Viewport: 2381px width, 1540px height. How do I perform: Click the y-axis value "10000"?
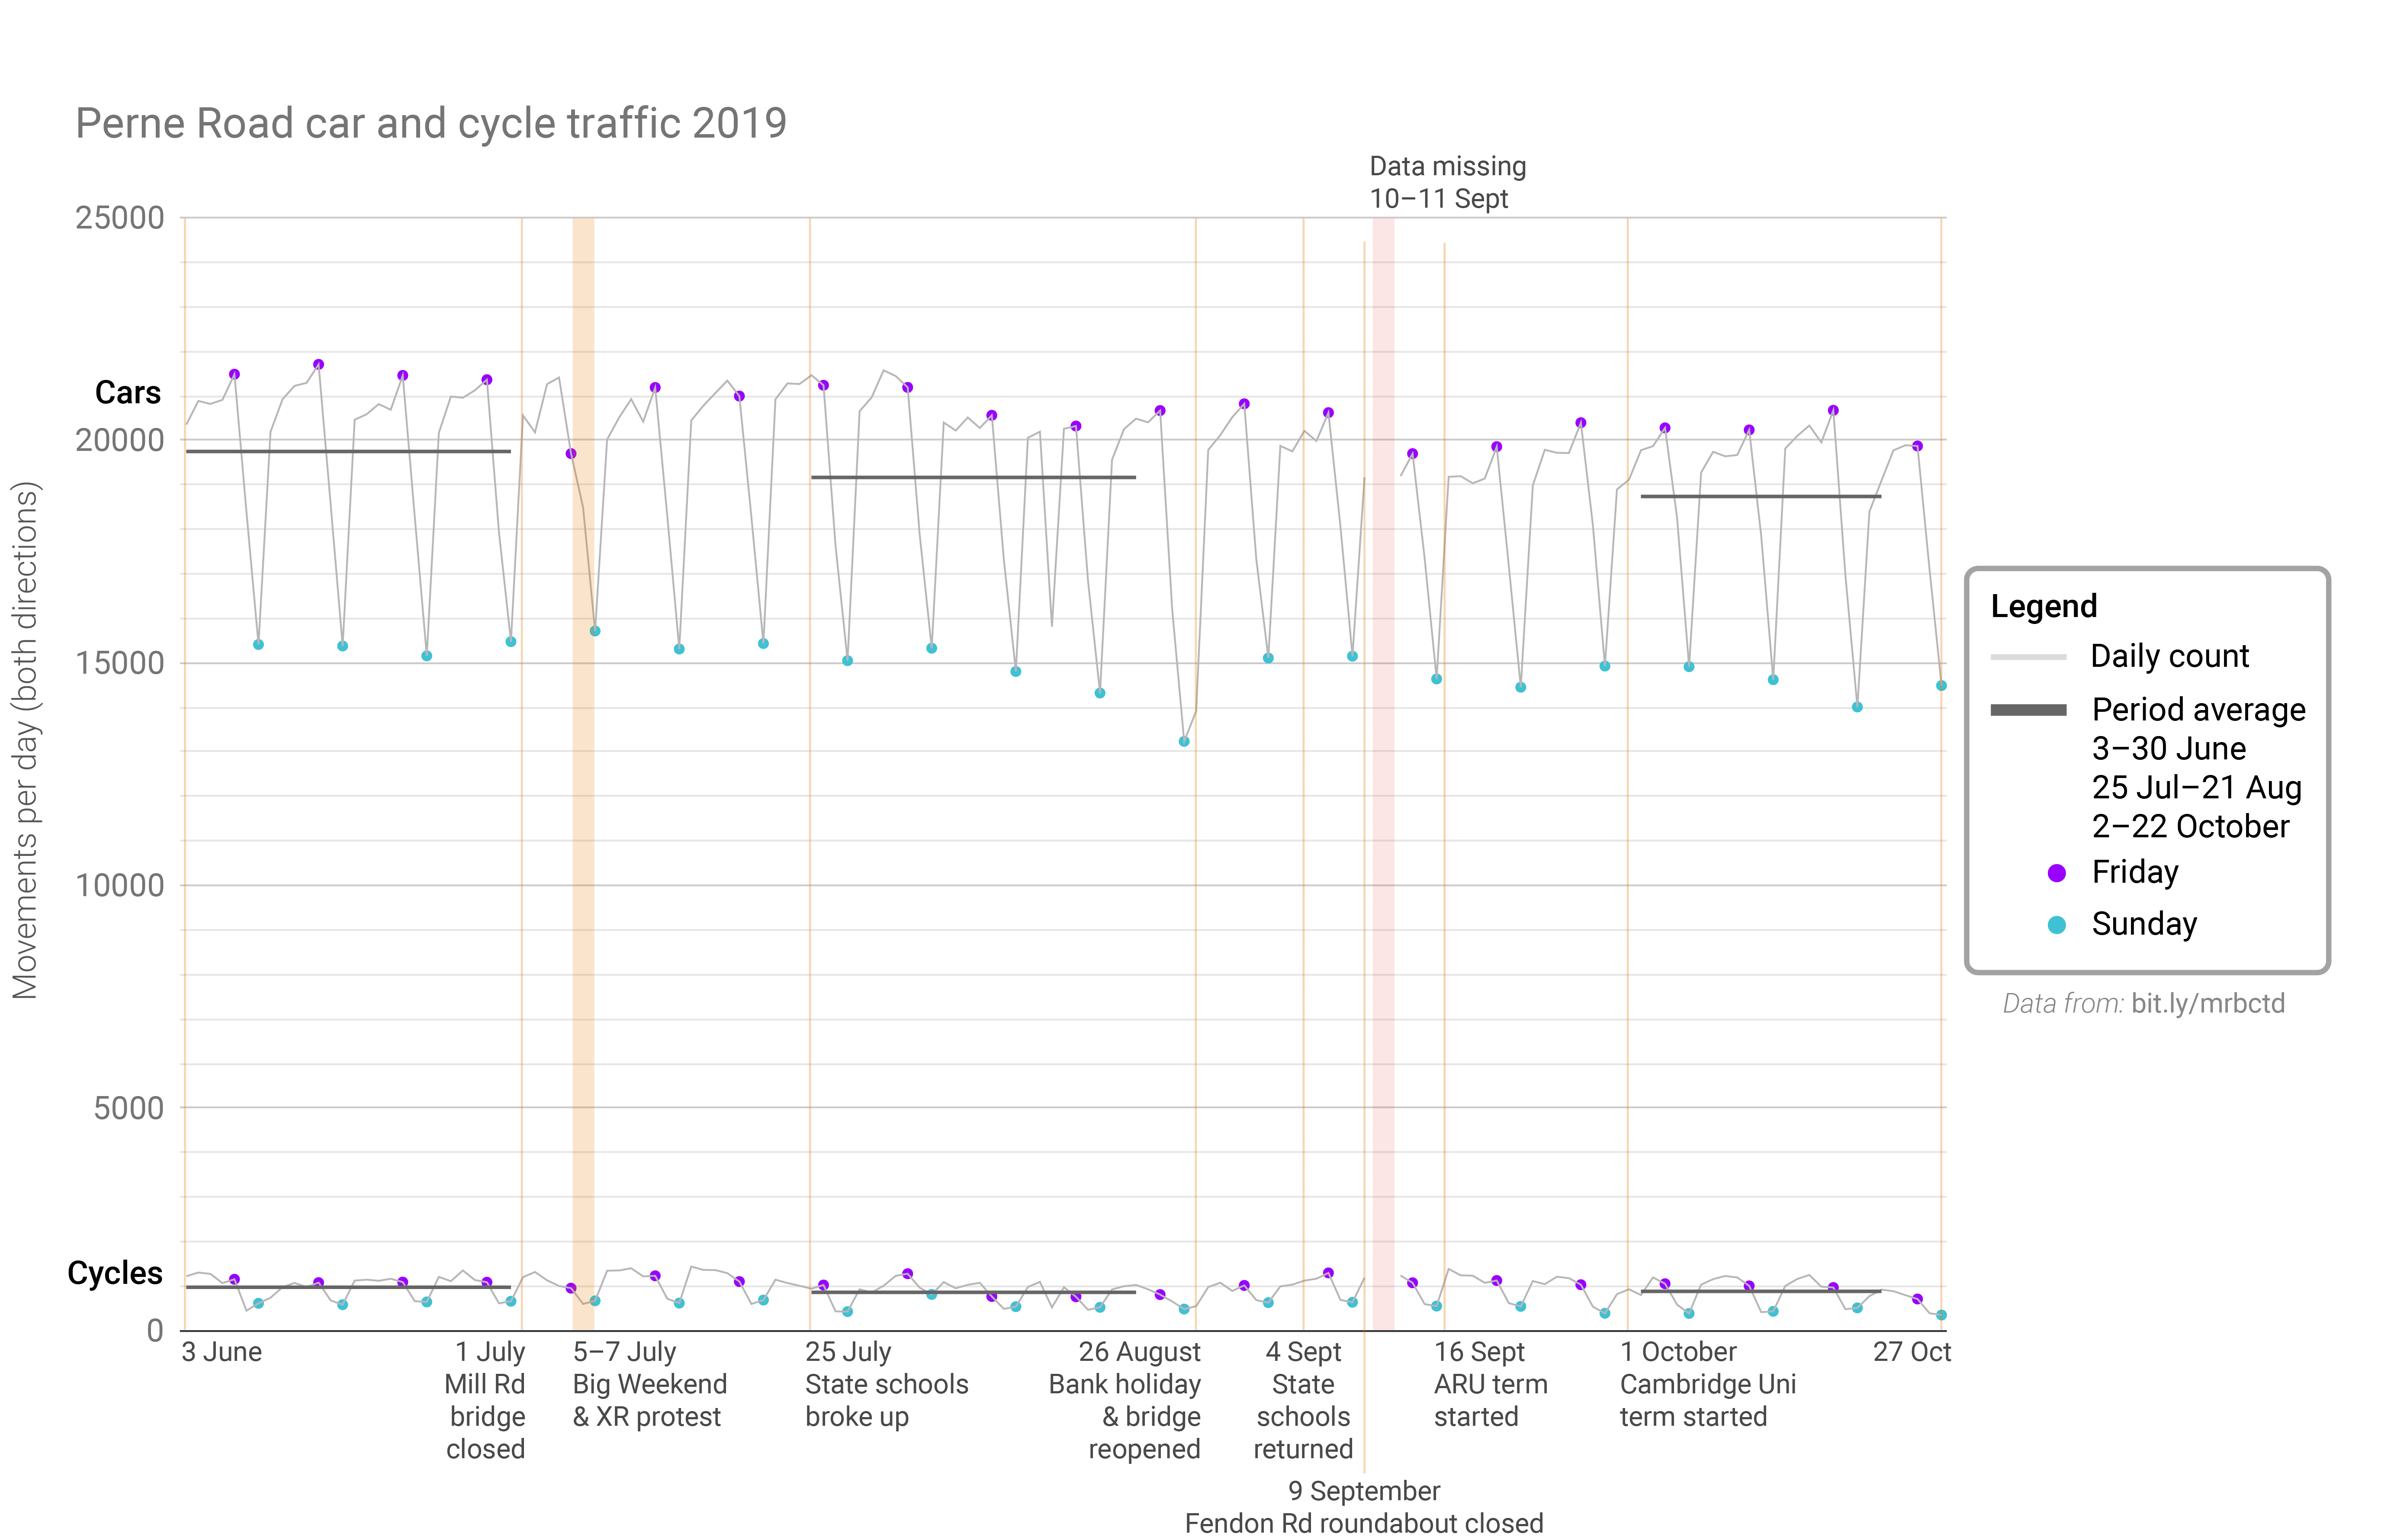[x=119, y=885]
